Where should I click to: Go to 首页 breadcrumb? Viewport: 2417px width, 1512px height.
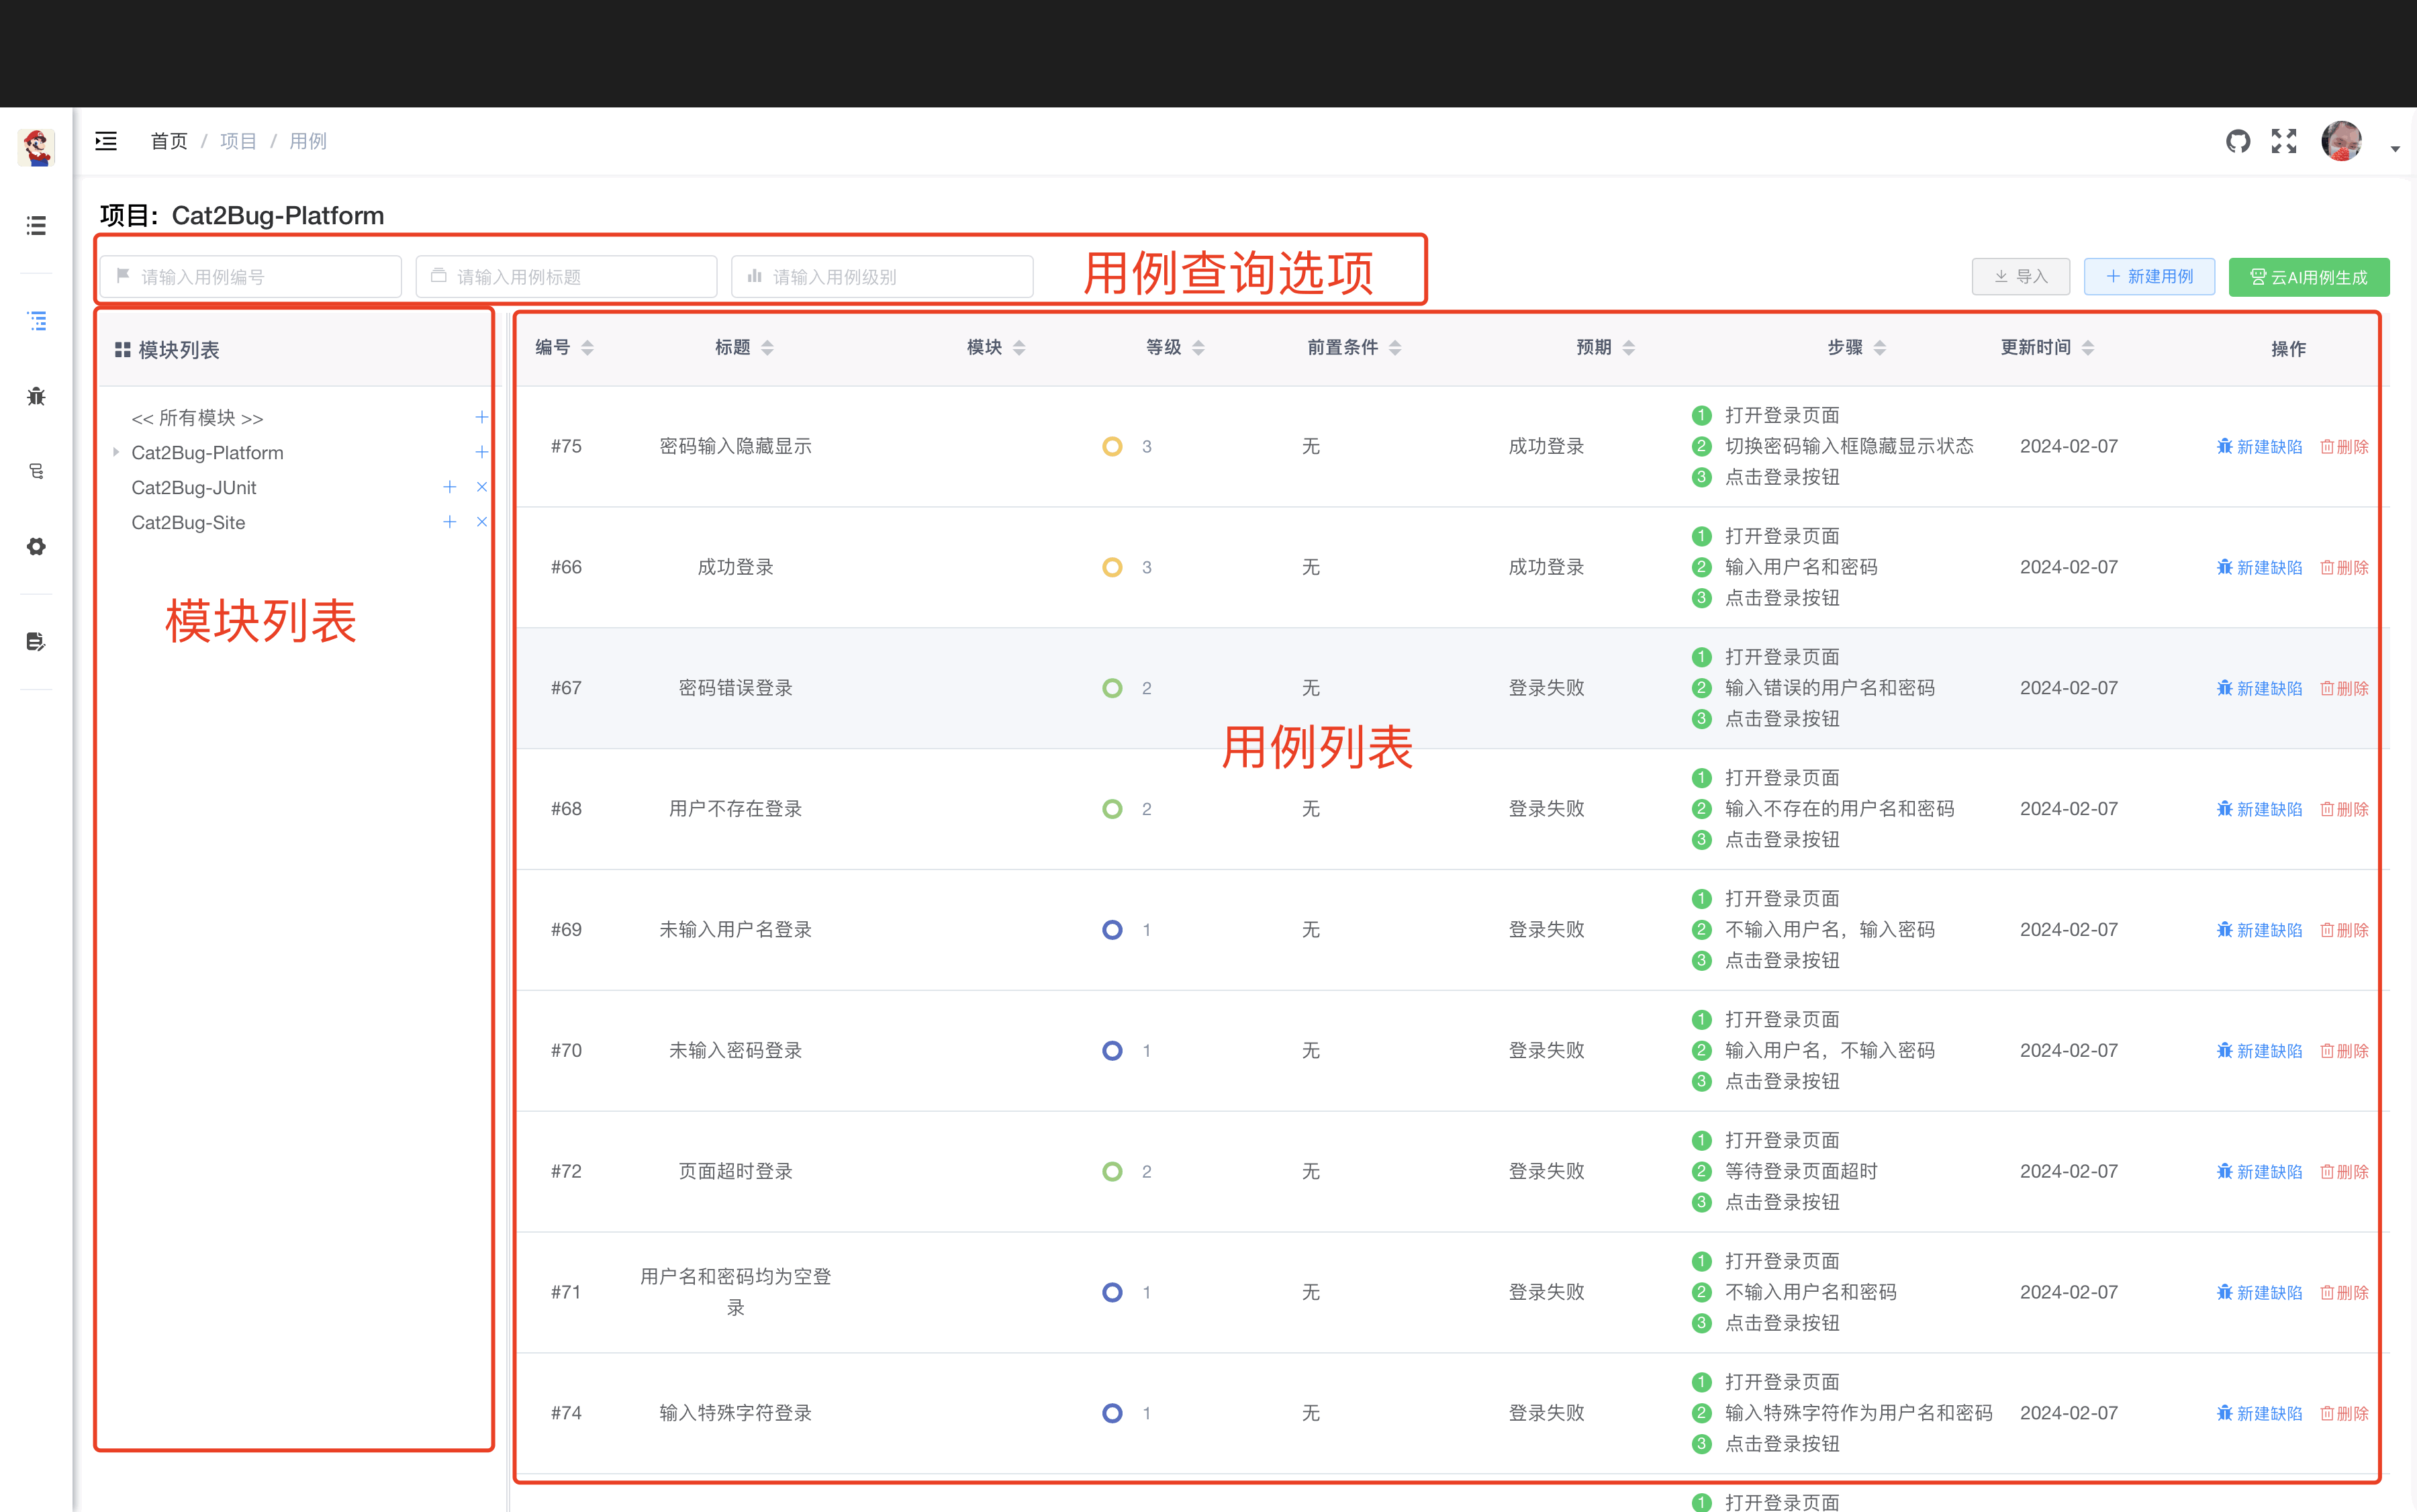tap(169, 141)
